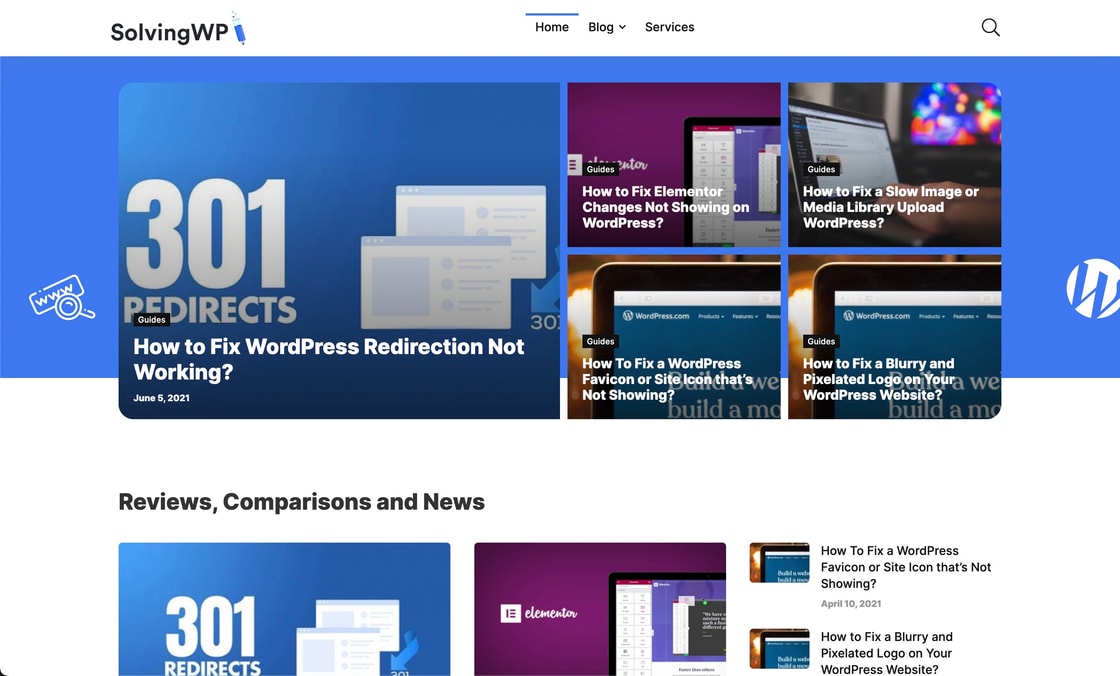The image size is (1120, 676).
Task: Open the Elementor thumbnail under Reviews section
Action: (x=600, y=610)
